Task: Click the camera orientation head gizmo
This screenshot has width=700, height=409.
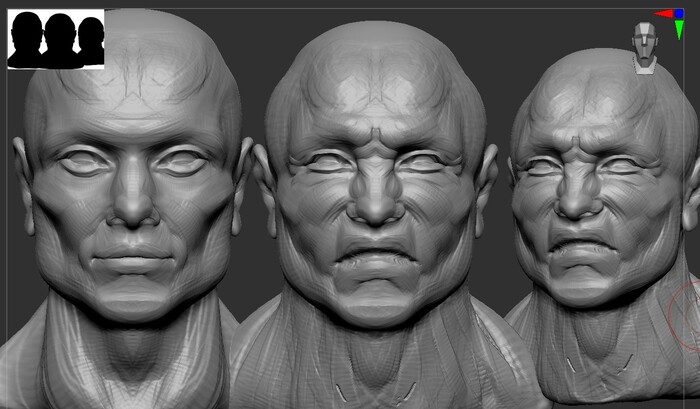Action: (645, 48)
